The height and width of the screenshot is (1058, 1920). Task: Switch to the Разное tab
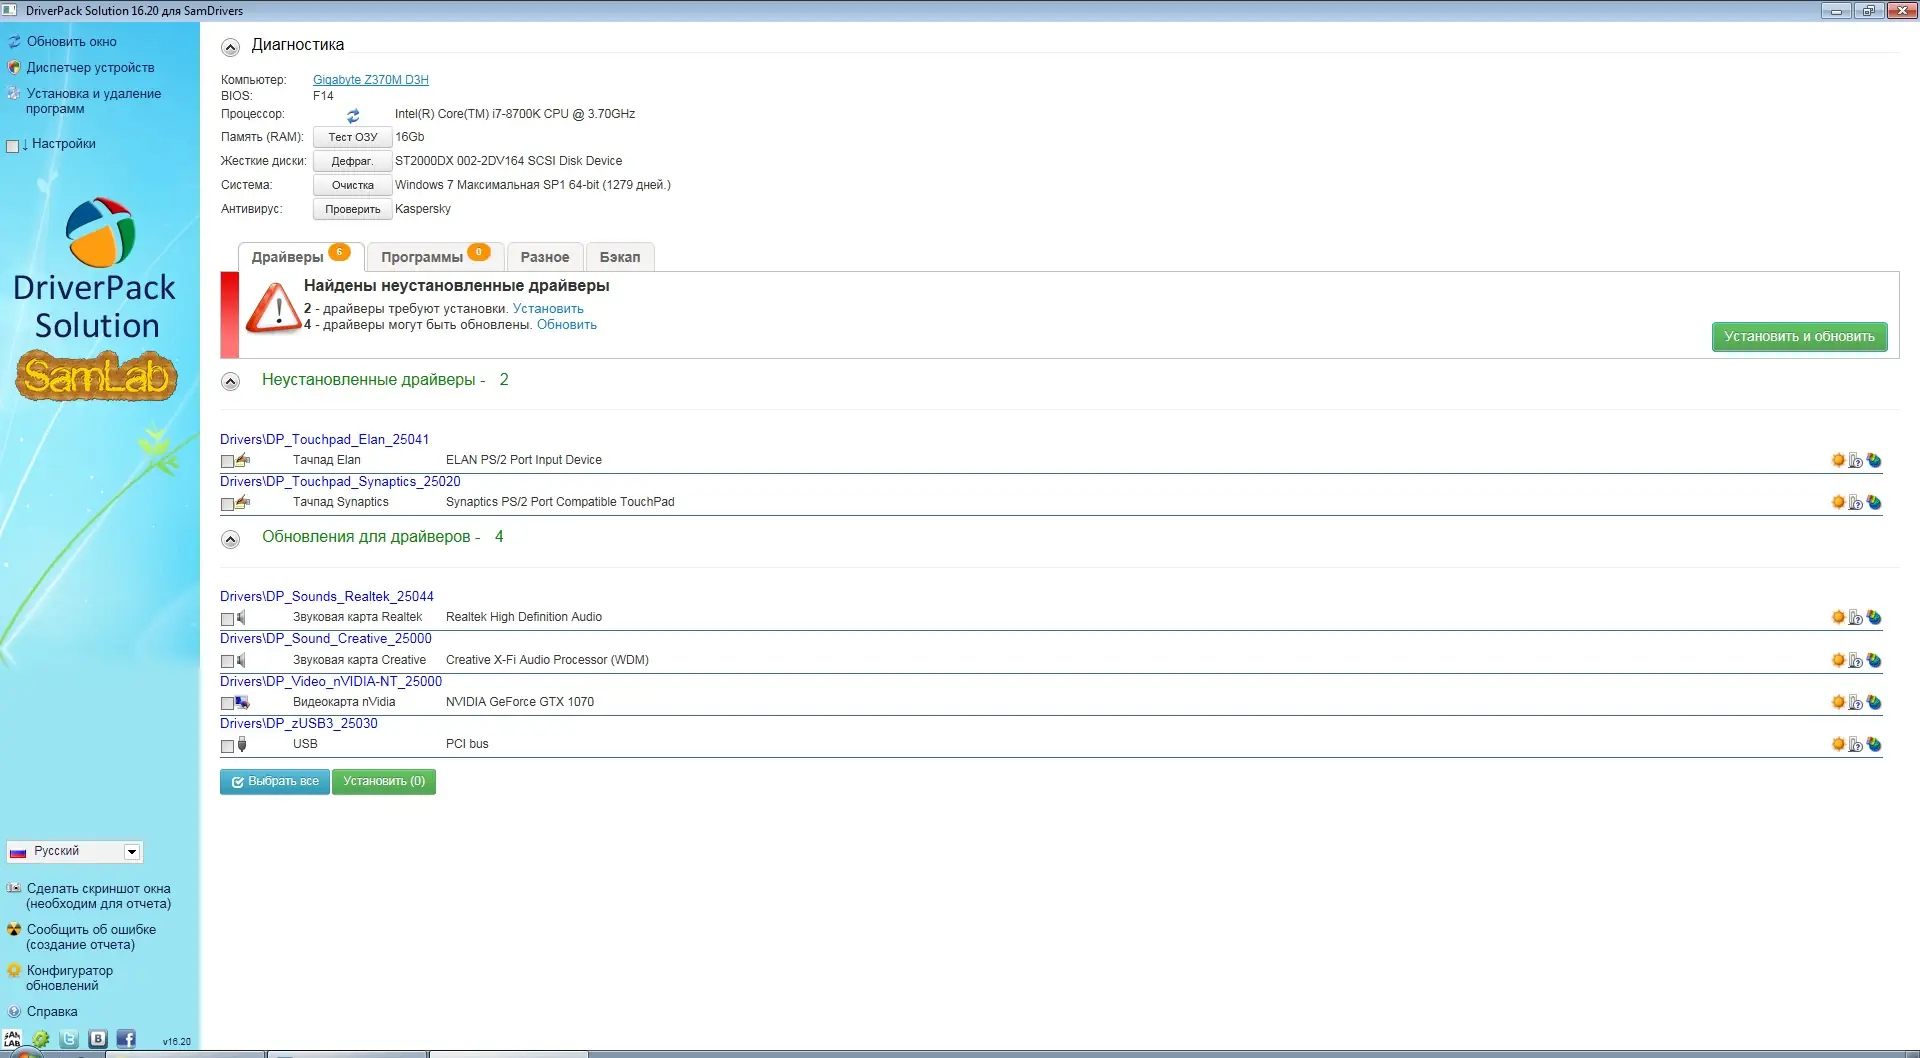(x=545, y=257)
